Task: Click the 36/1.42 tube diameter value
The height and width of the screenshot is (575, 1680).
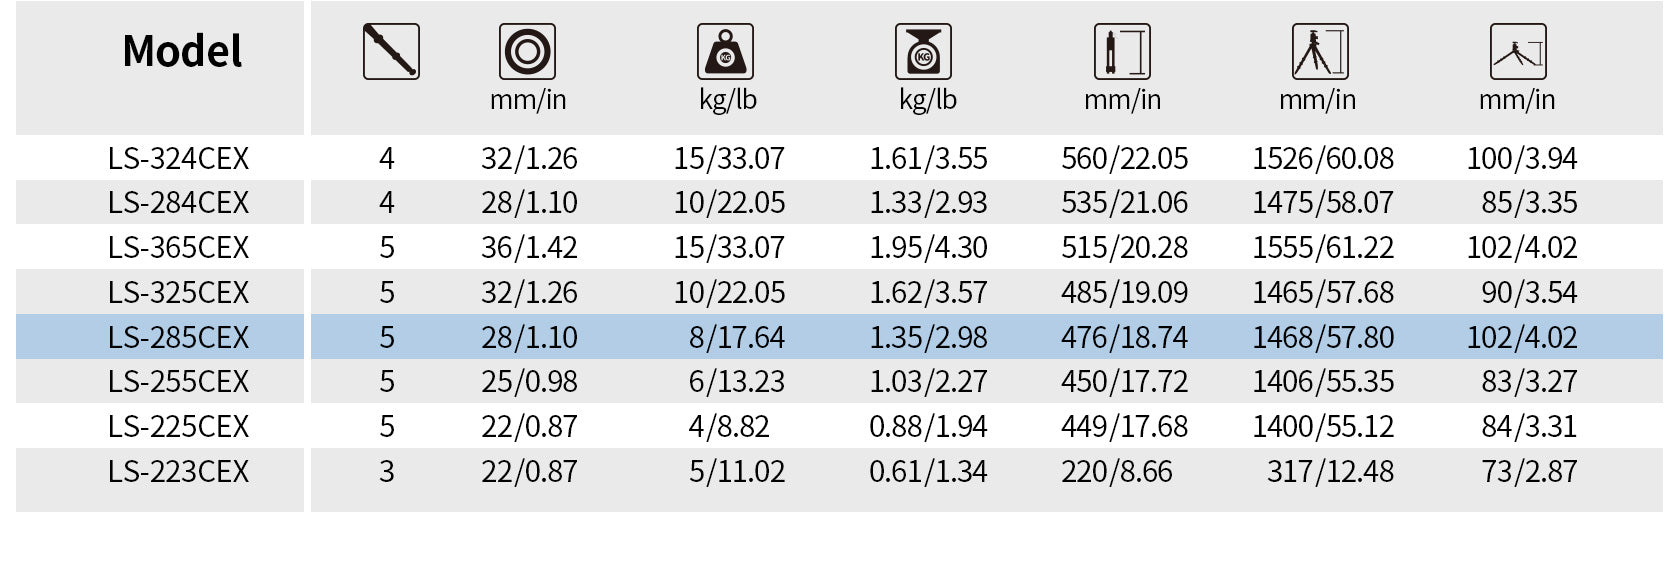Action: [529, 247]
